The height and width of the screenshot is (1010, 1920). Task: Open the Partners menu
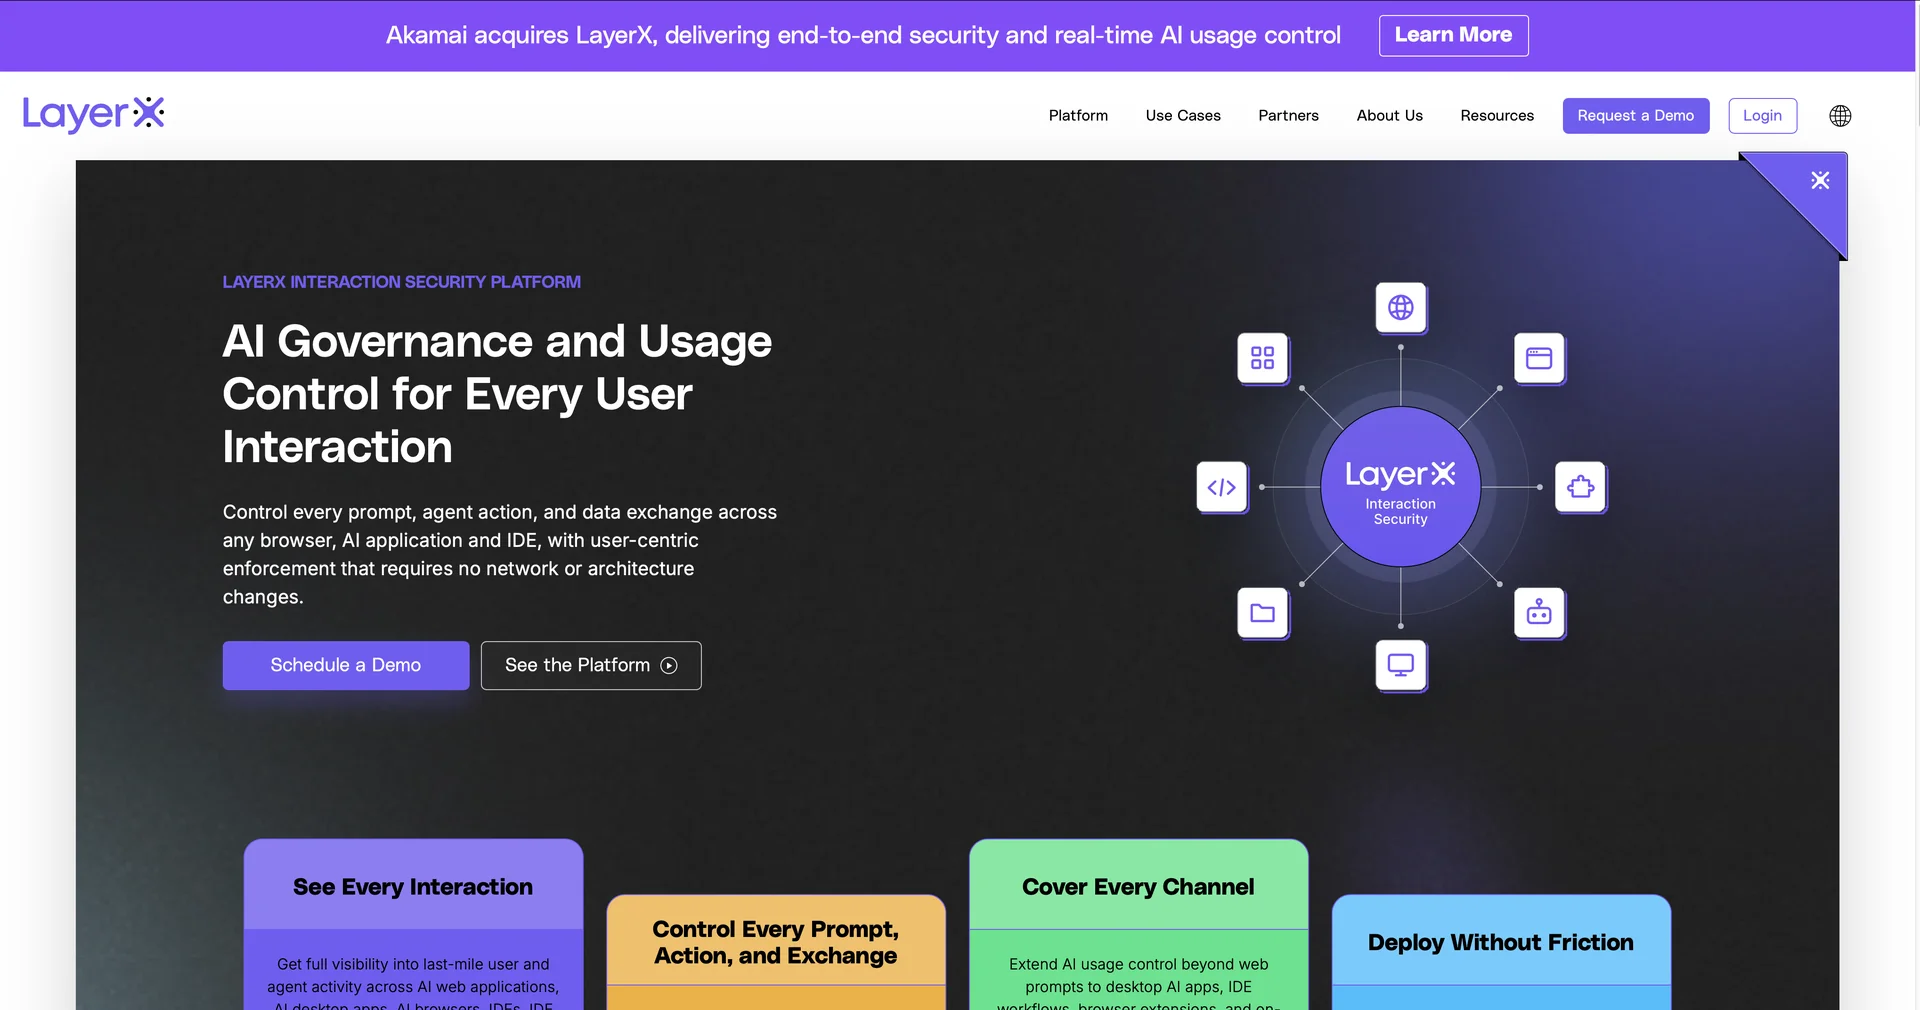1288,116
